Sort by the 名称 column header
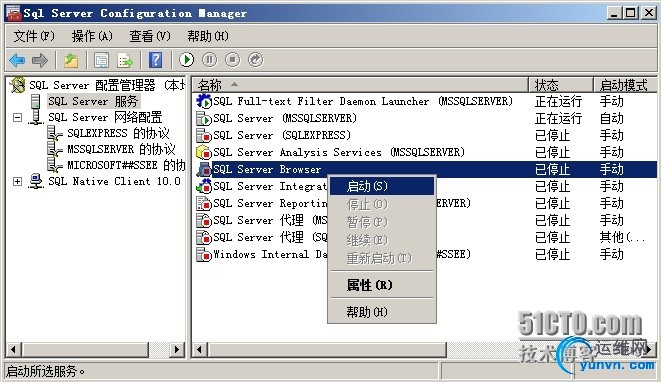The height and width of the screenshot is (382, 661). click(x=361, y=85)
